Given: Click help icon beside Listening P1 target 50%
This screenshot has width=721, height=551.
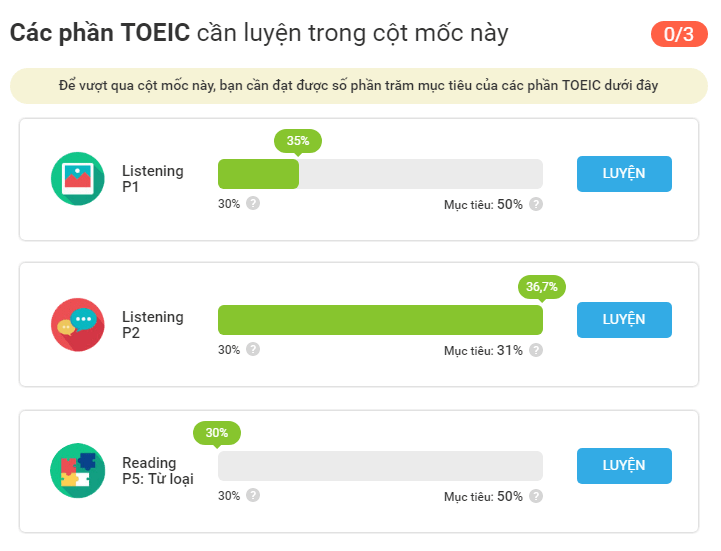Looking at the screenshot, I should (536, 204).
